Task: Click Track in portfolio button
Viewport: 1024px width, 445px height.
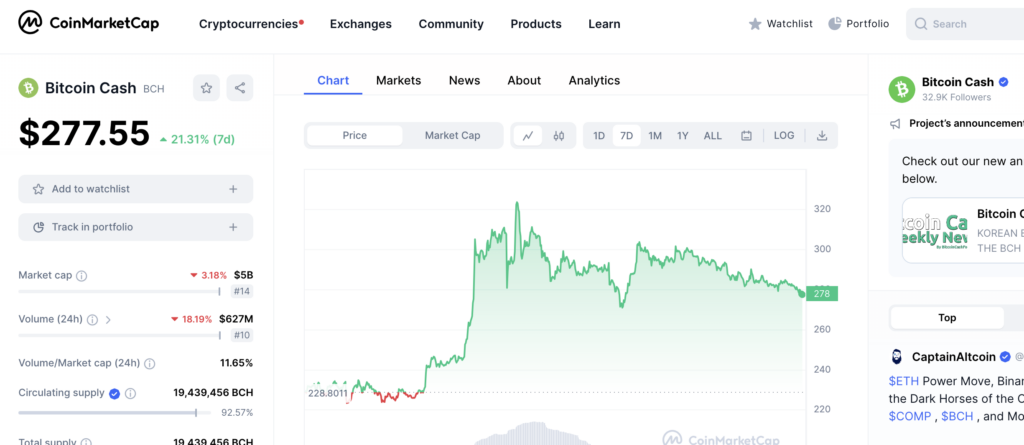Action: [136, 227]
